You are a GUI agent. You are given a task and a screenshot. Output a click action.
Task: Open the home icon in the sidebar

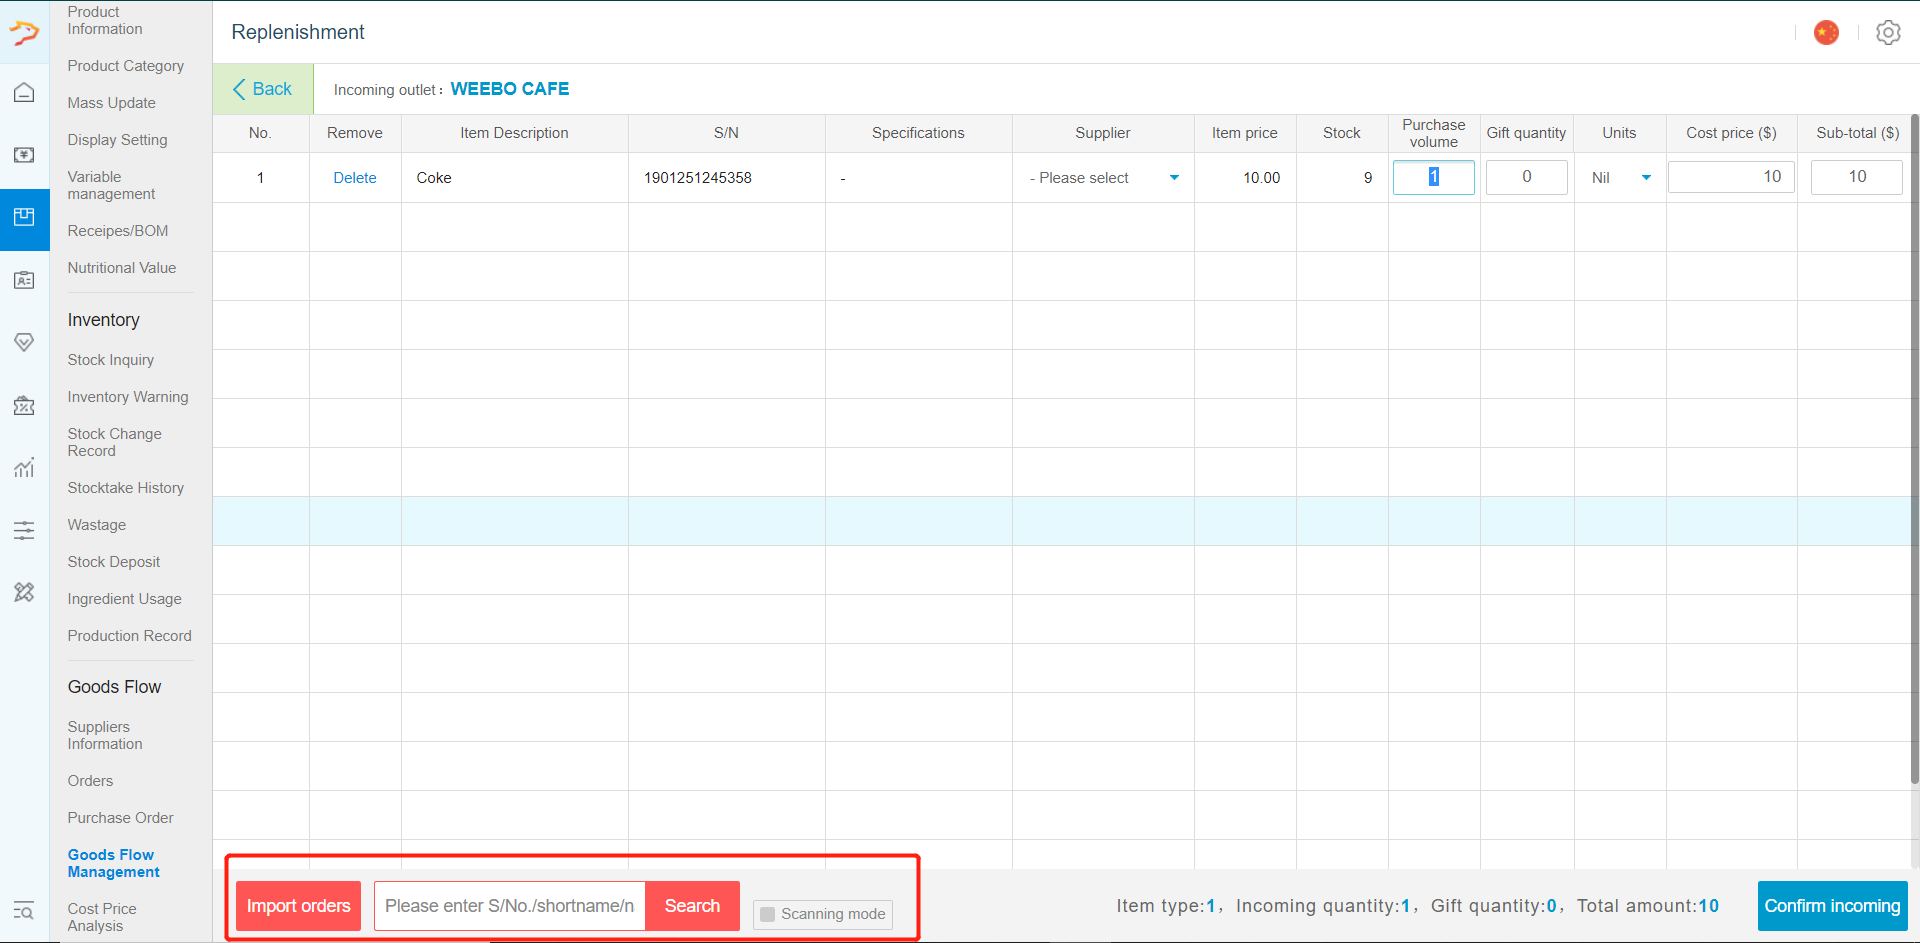[24, 93]
